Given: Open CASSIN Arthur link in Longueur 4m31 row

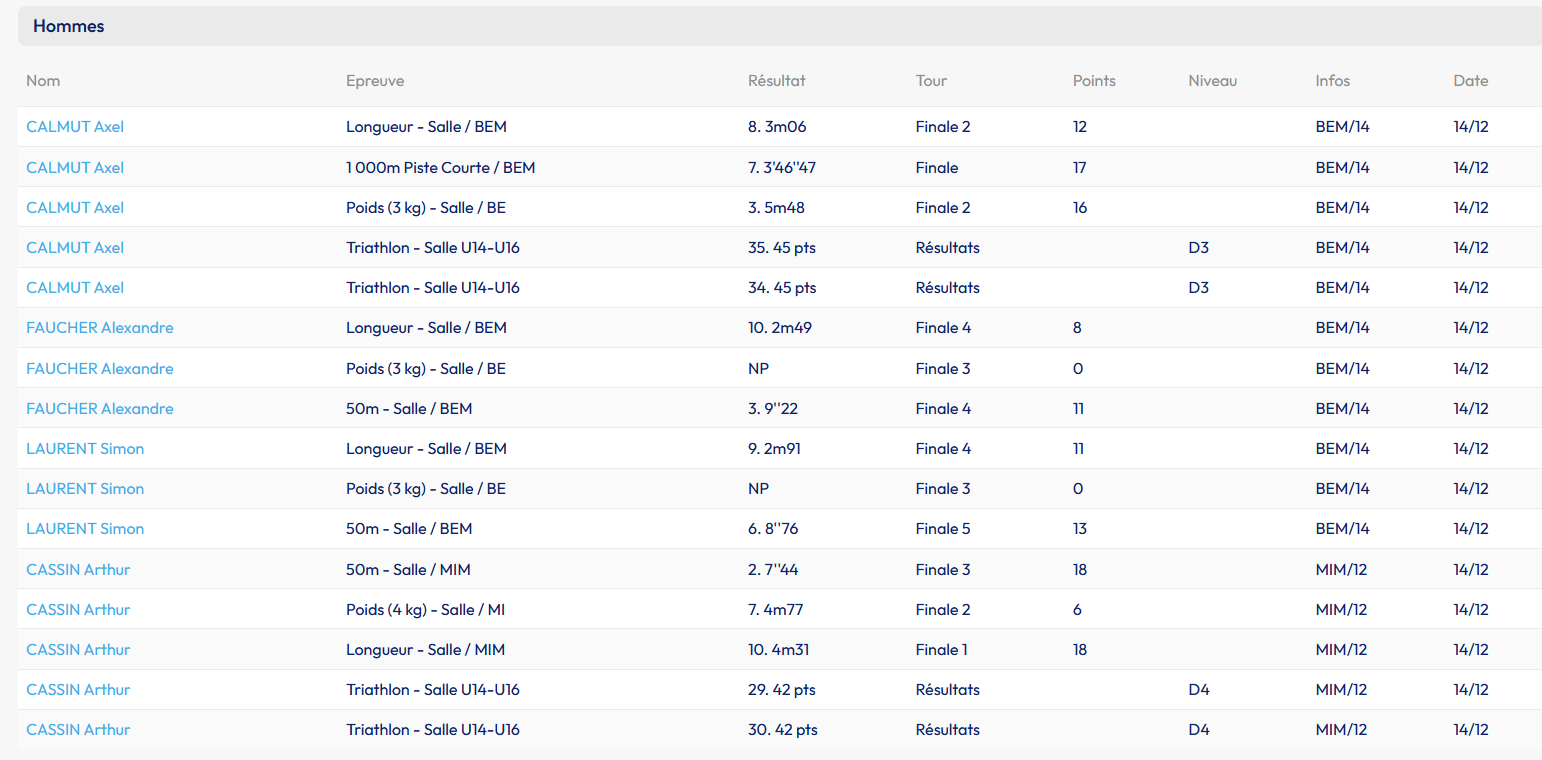Looking at the screenshot, I should point(78,650).
